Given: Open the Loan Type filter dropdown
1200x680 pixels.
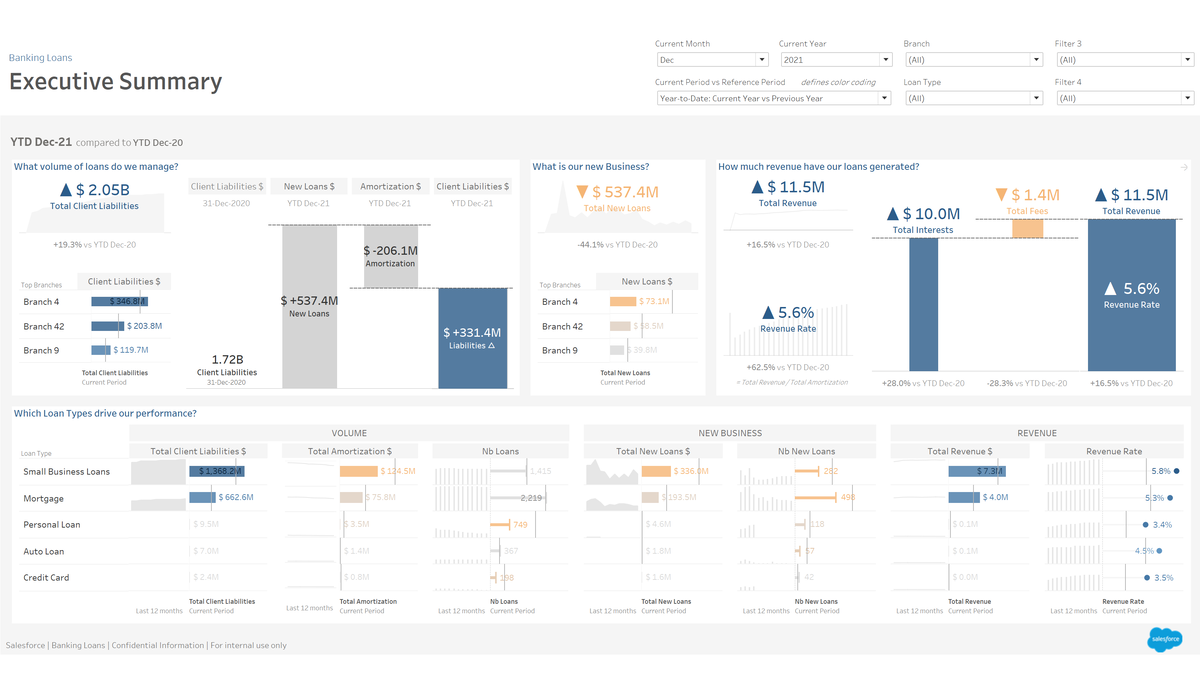Looking at the screenshot, I should point(972,98).
